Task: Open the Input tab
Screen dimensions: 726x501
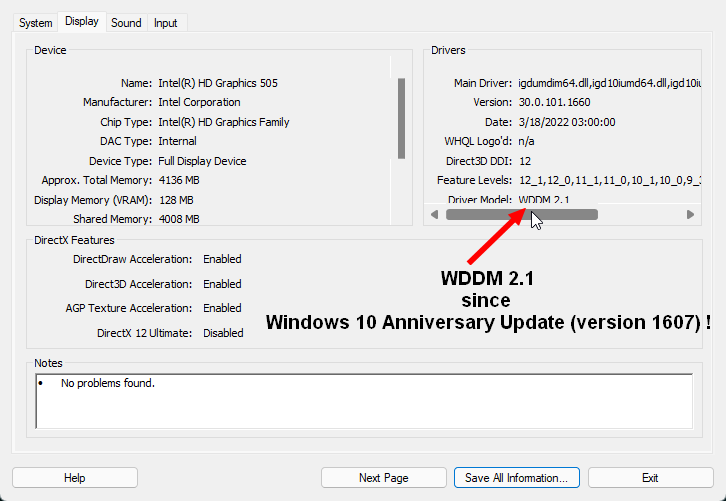Action: point(166,23)
